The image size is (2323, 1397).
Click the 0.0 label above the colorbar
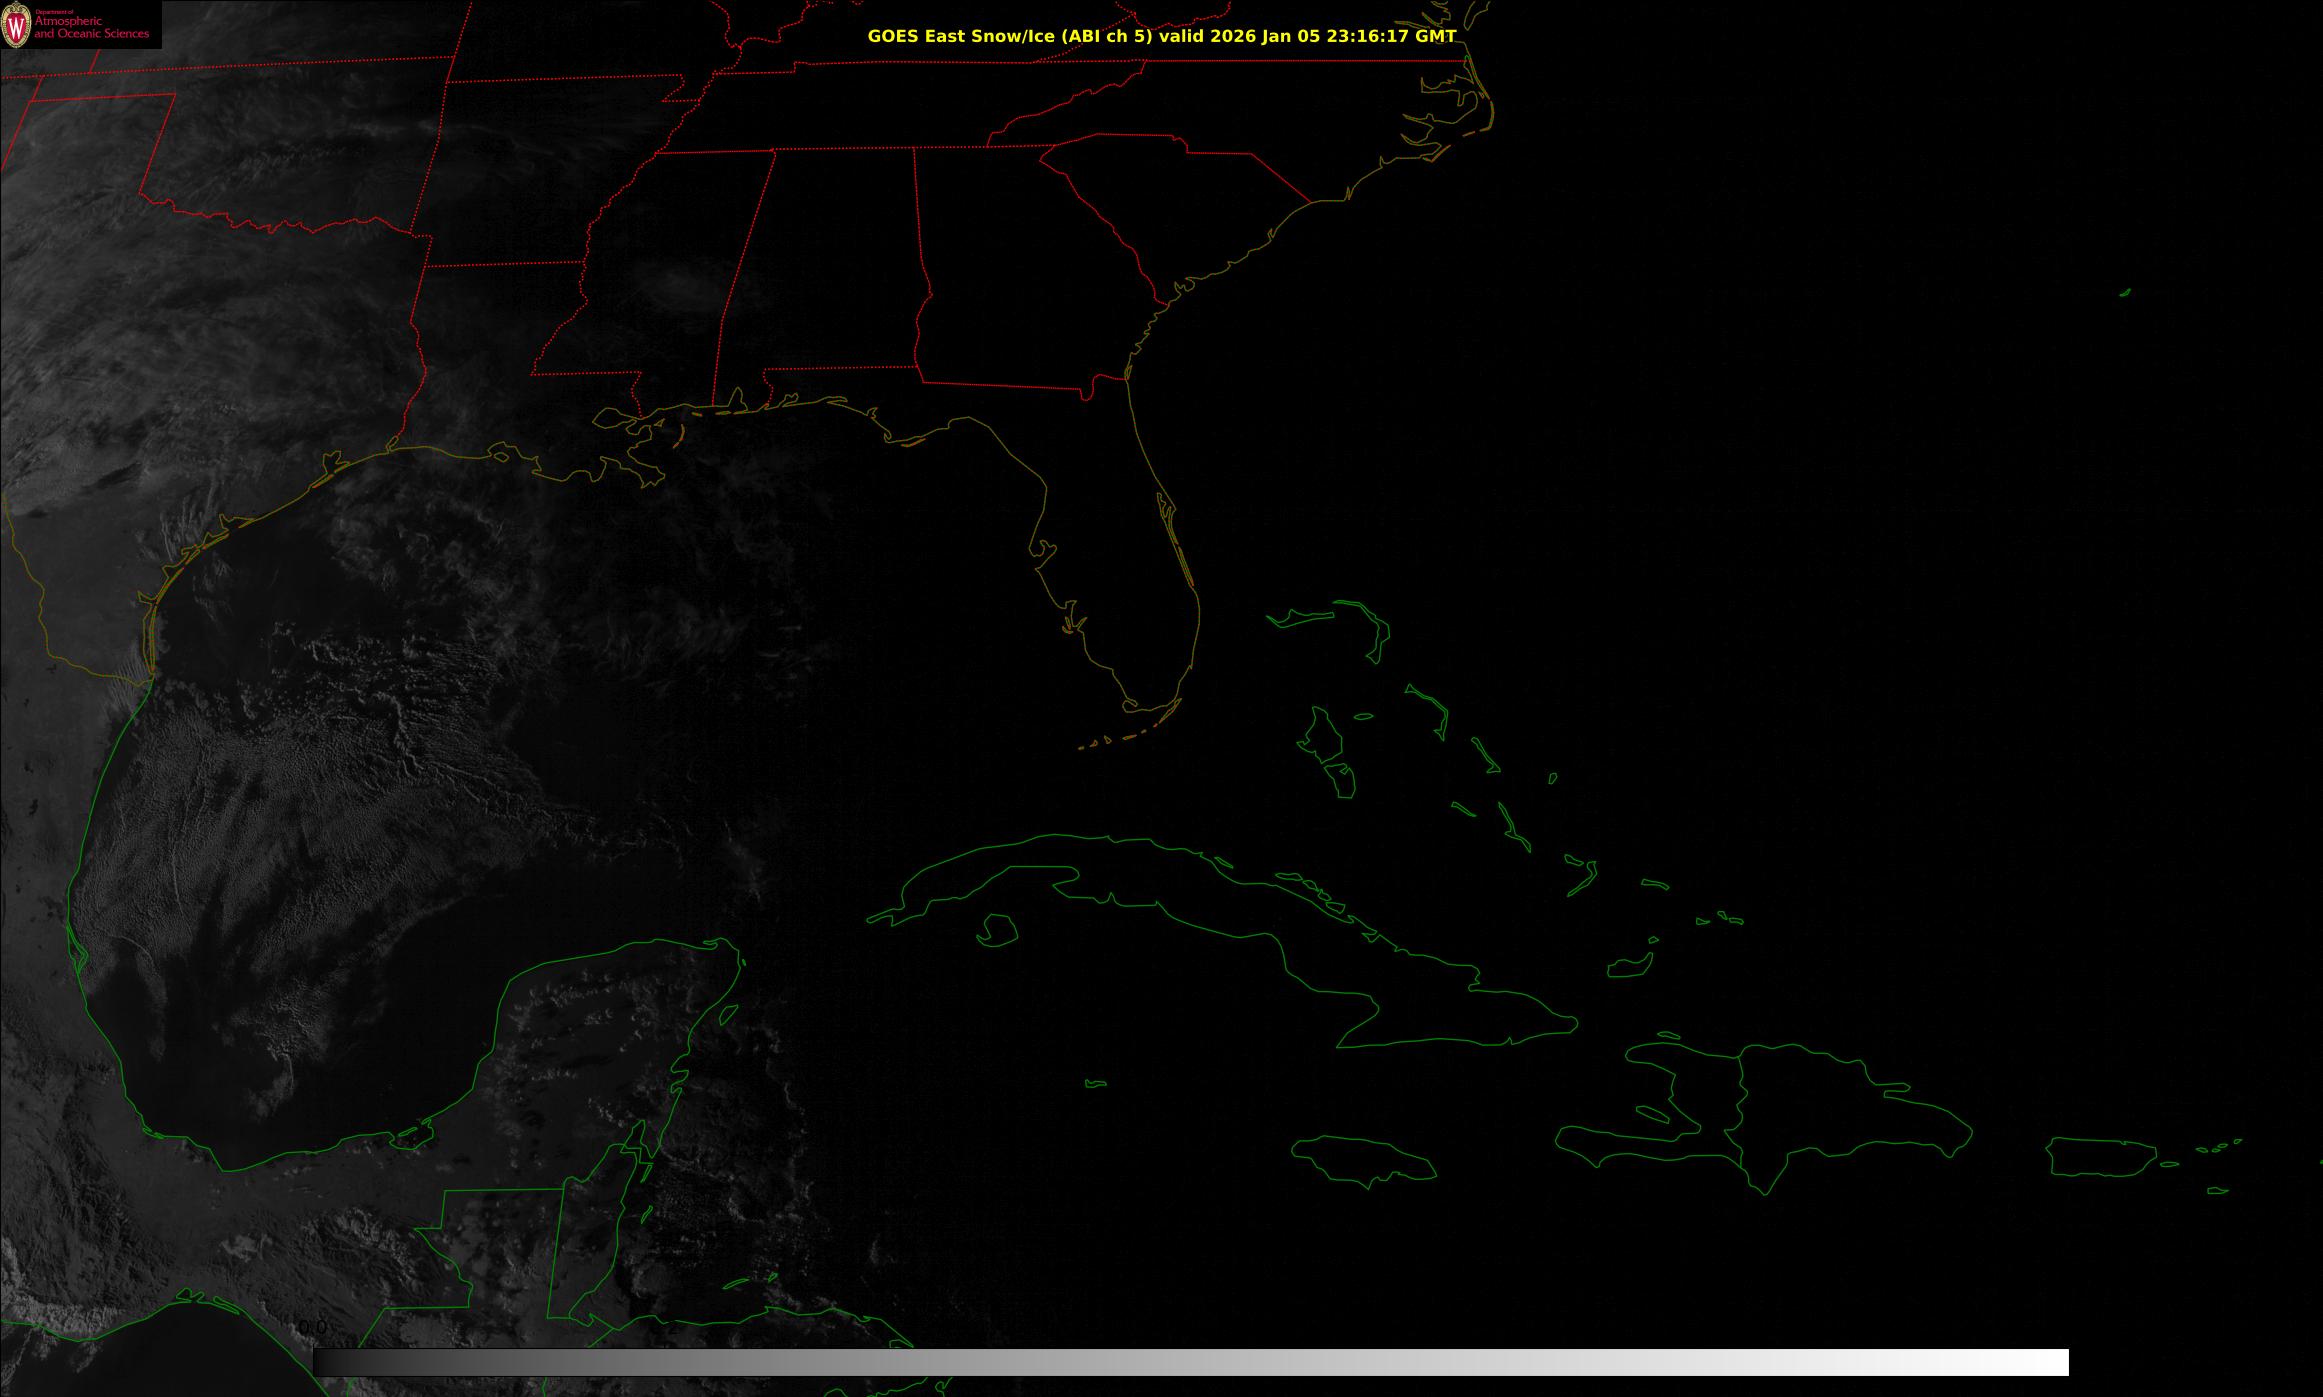(312, 1327)
